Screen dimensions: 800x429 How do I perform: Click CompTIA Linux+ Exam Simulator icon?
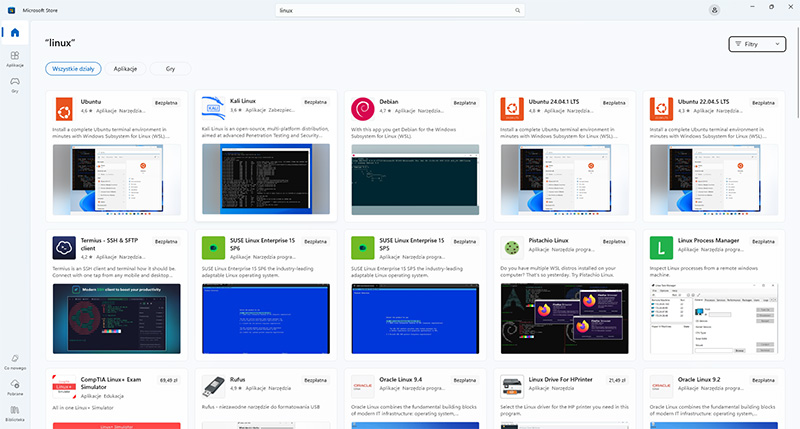(x=64, y=387)
